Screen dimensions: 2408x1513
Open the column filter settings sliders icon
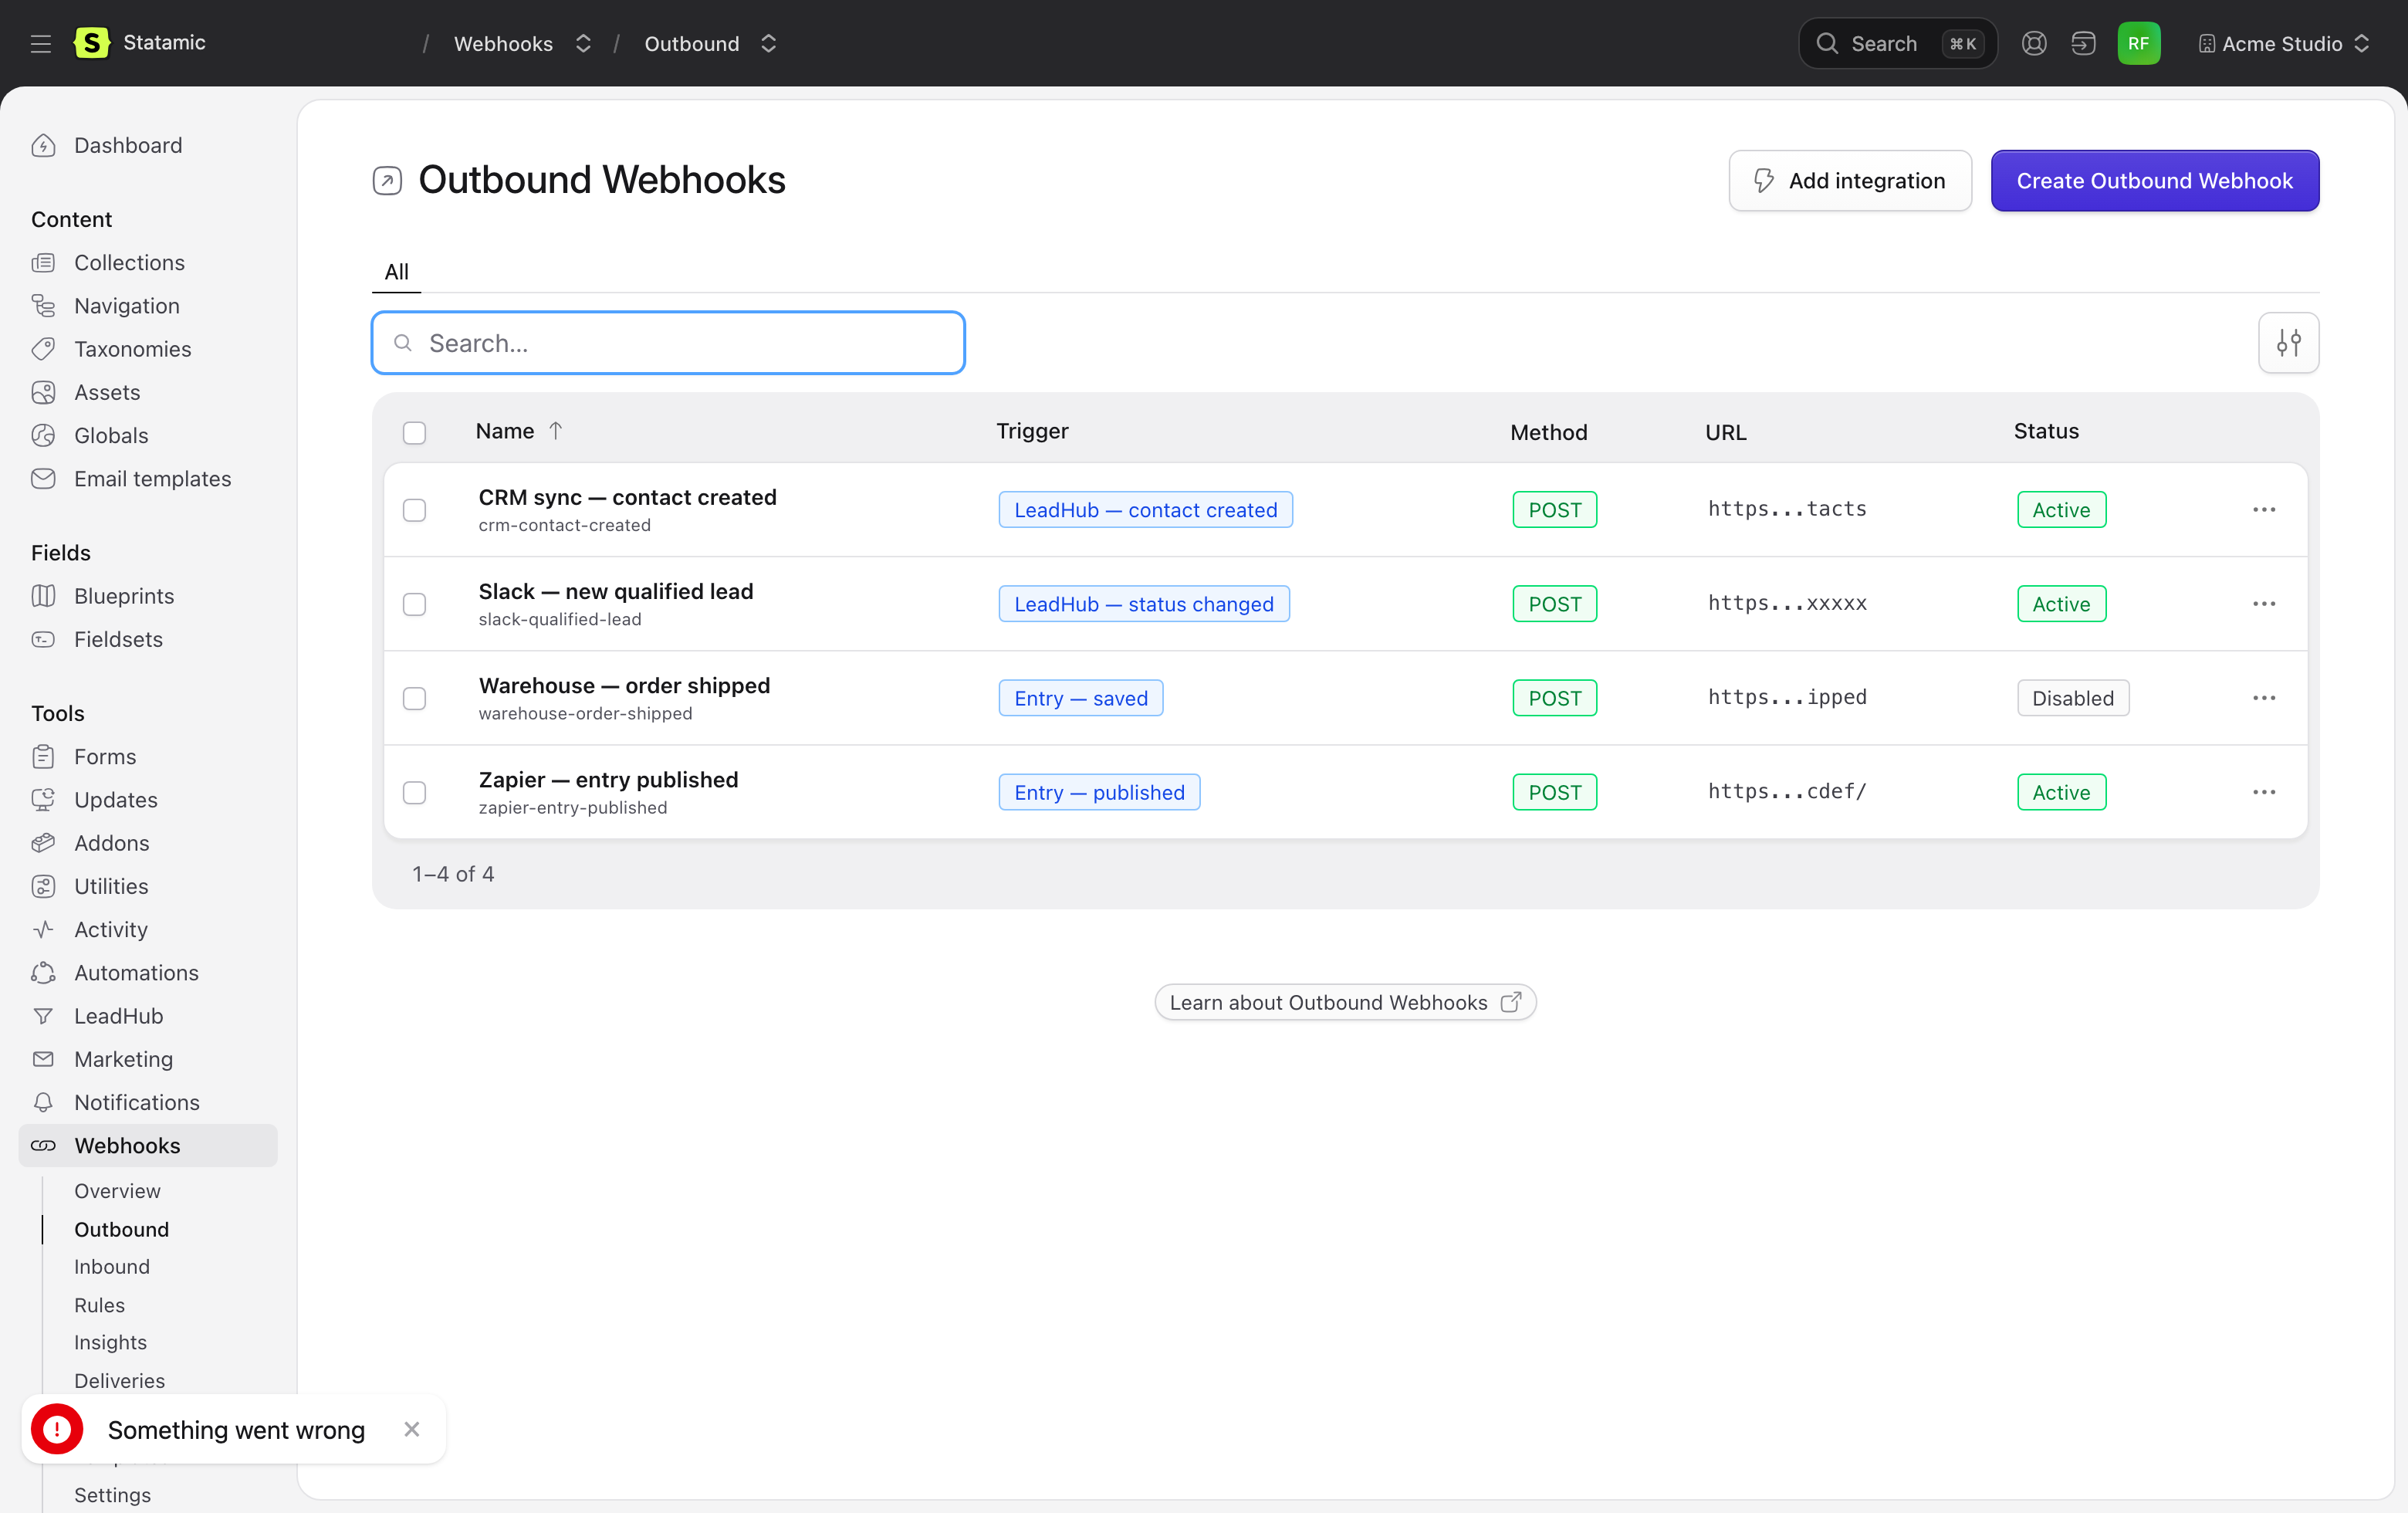tap(2288, 343)
